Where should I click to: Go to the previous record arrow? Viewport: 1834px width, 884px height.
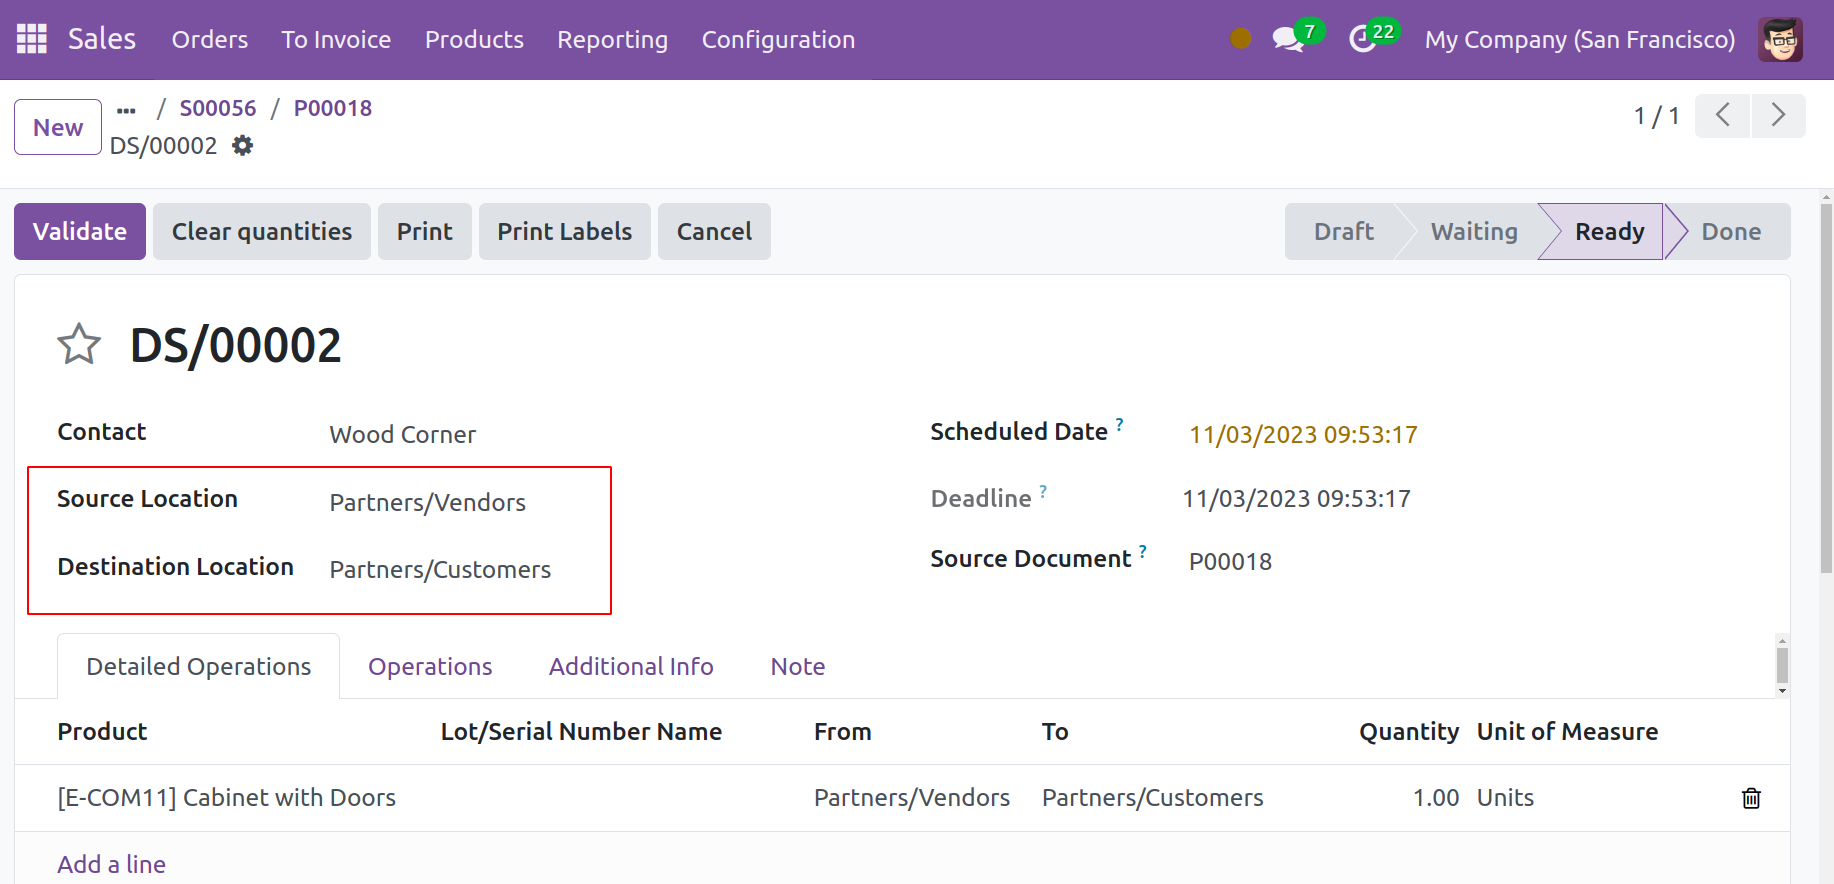[1722, 115]
